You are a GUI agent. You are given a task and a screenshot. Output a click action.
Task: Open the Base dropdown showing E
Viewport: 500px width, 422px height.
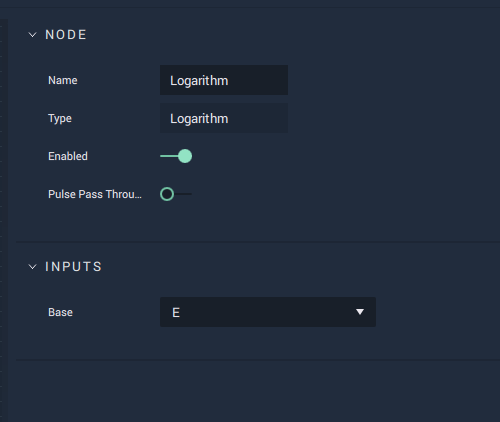pyautogui.click(x=268, y=312)
